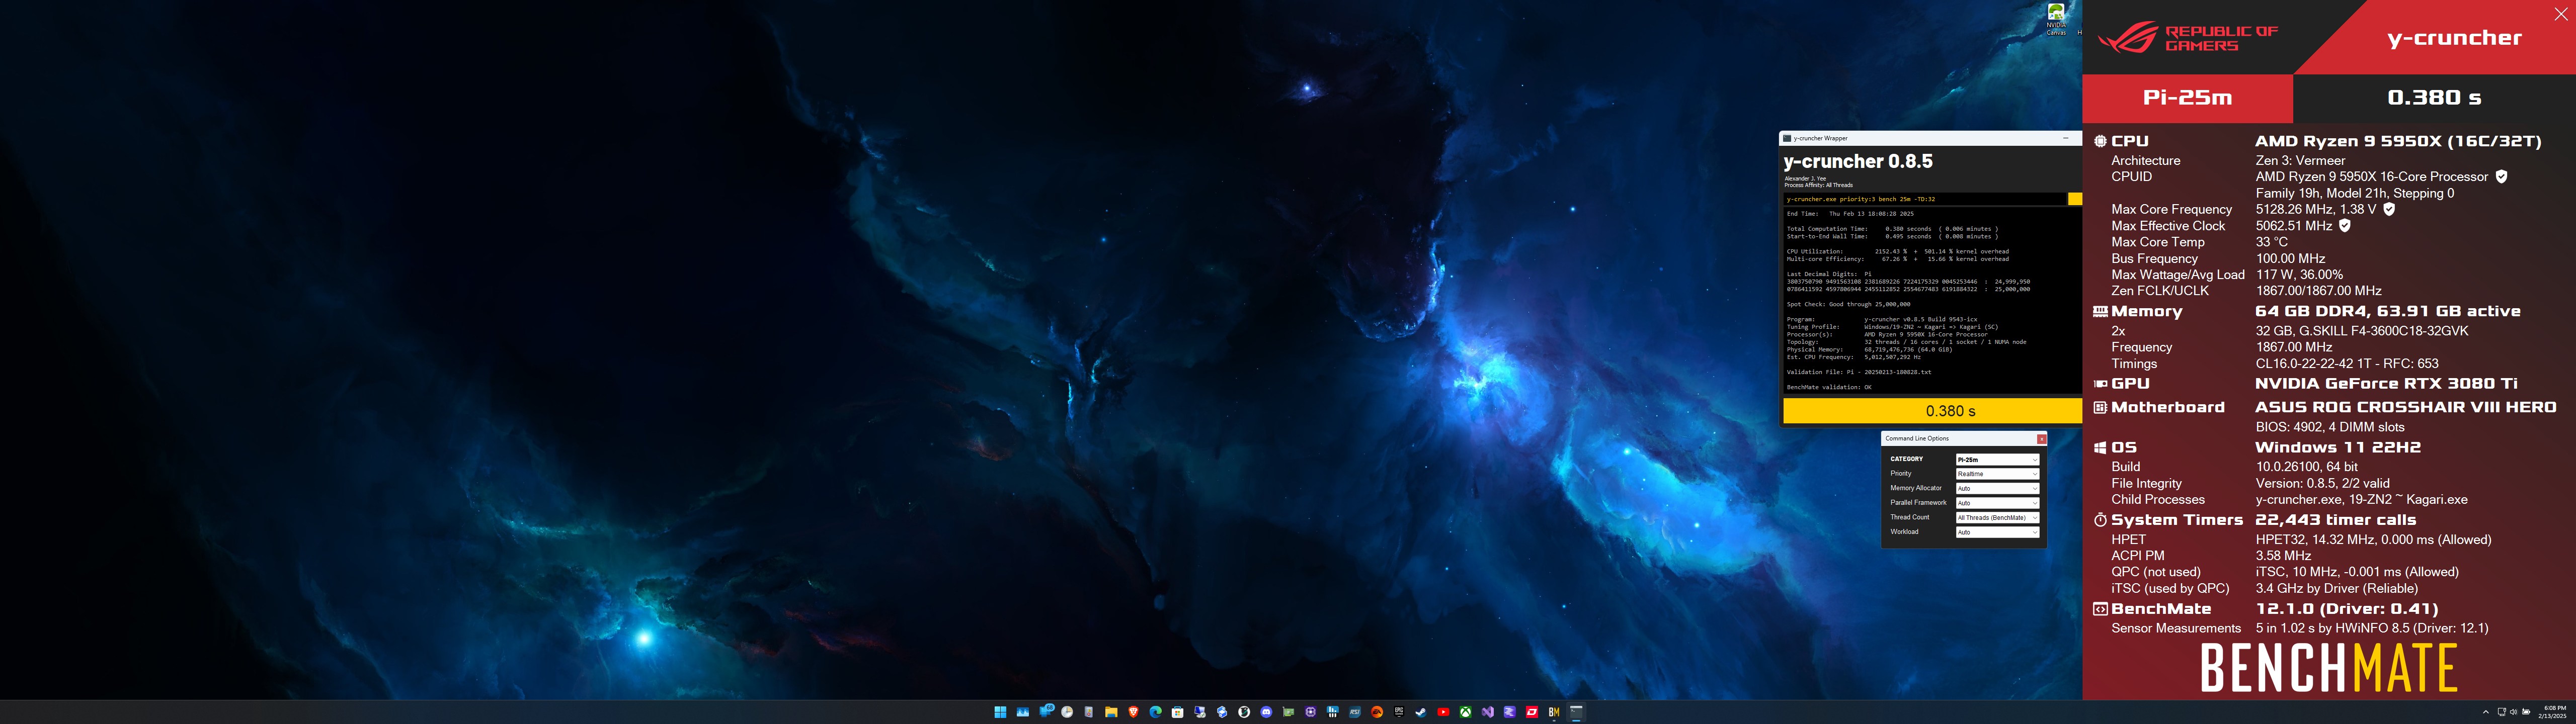Viewport: 2576px width, 724px height.
Task: Click the System Timers stopwatch icon
Action: [2100, 520]
